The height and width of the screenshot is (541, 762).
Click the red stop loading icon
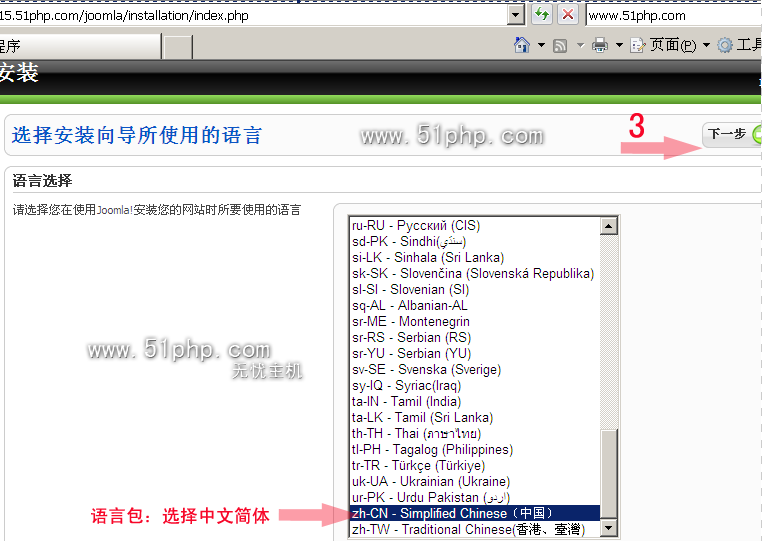tap(567, 14)
